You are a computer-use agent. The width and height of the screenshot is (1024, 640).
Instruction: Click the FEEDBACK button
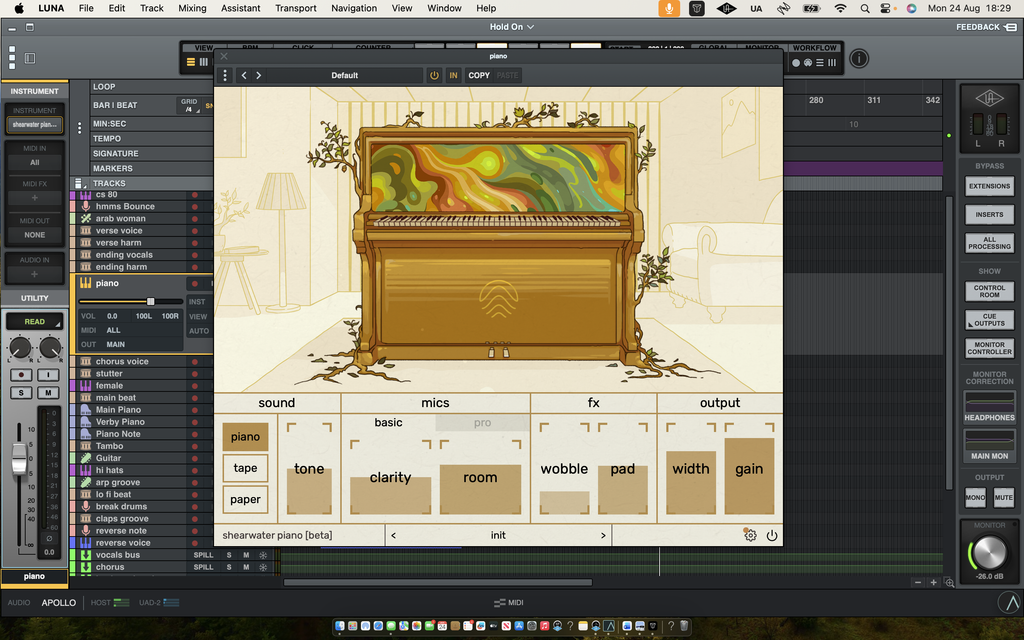(x=986, y=27)
